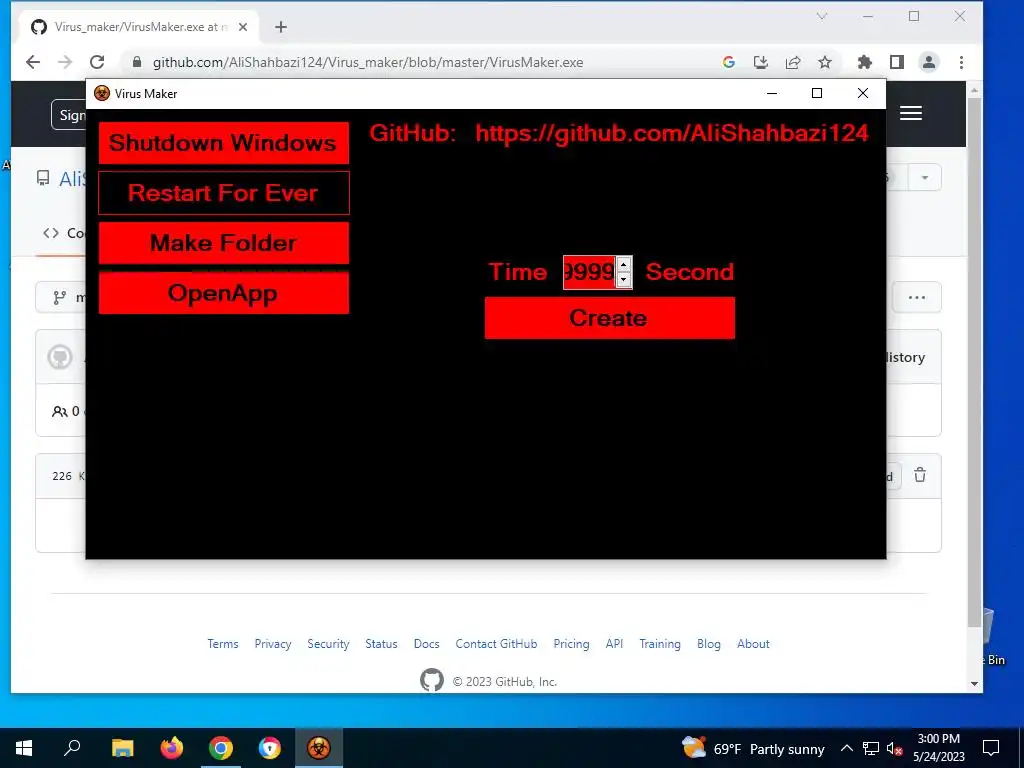Click the muted volume tray icon
This screenshot has height=768, width=1024.
tap(894, 749)
